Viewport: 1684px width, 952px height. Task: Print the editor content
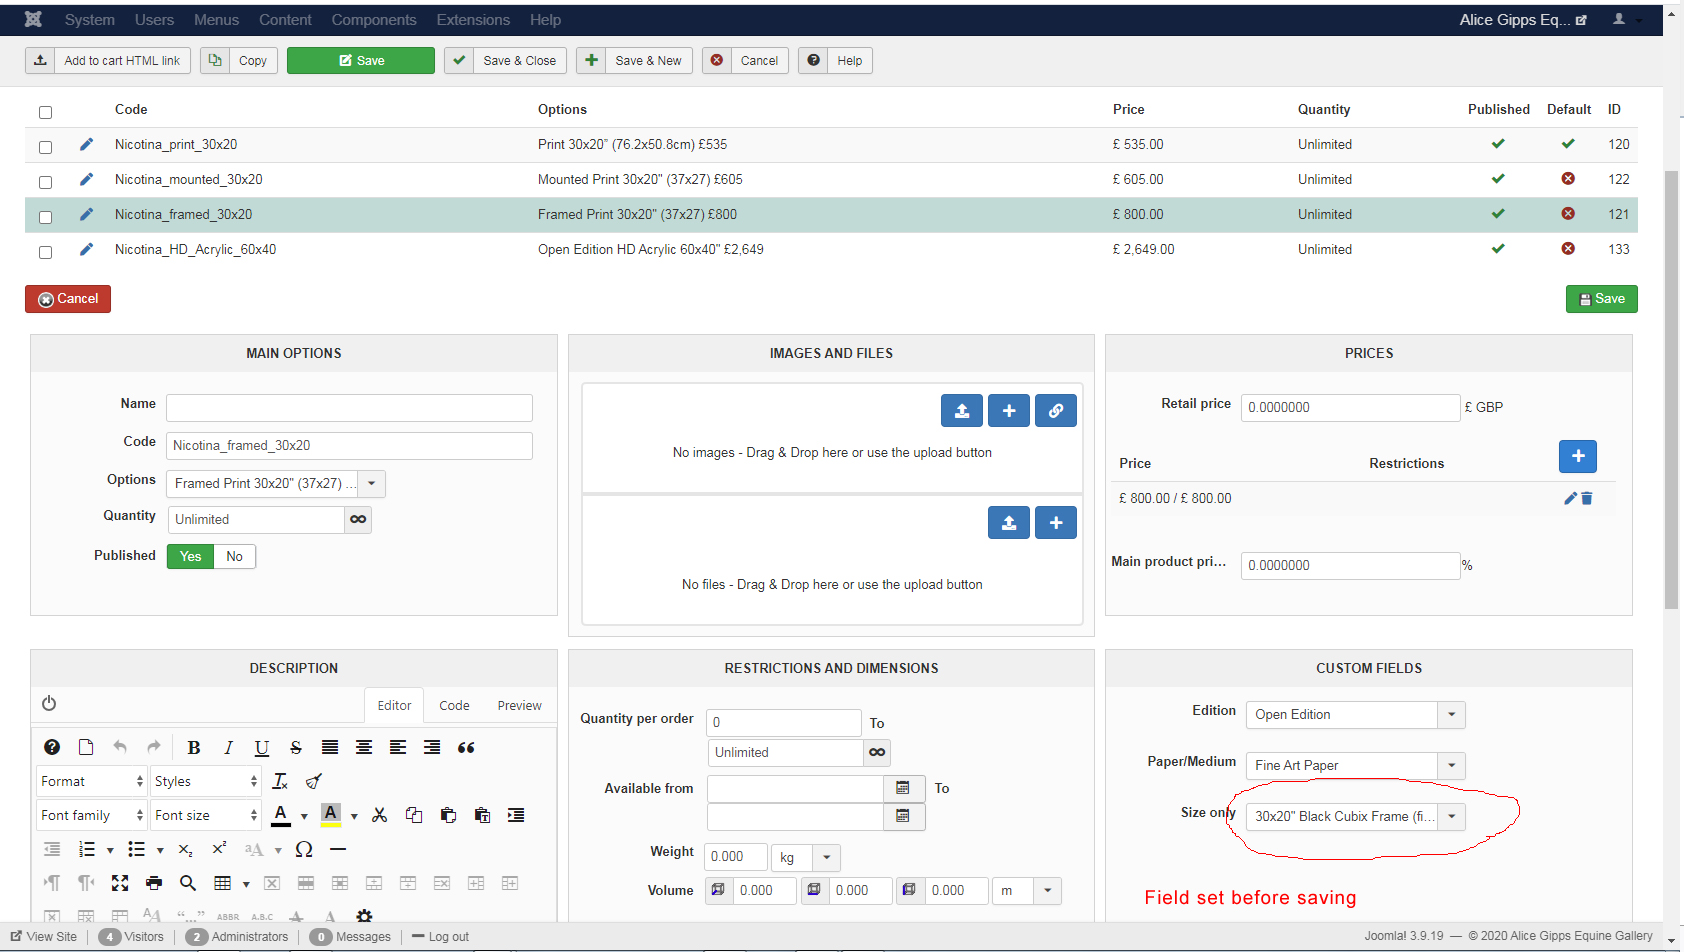154,883
